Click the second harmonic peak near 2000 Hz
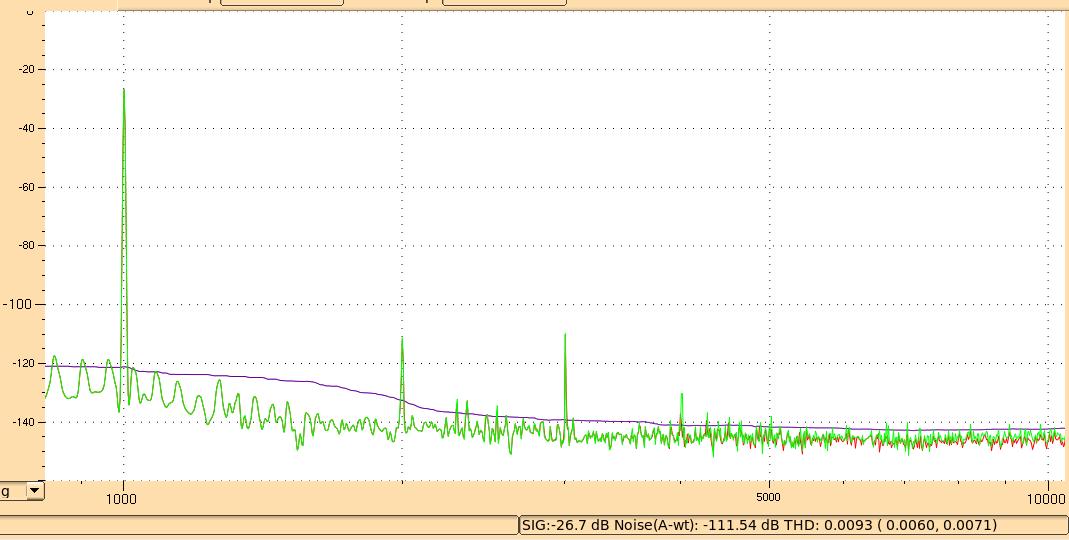The image size is (1069, 540). (x=402, y=337)
